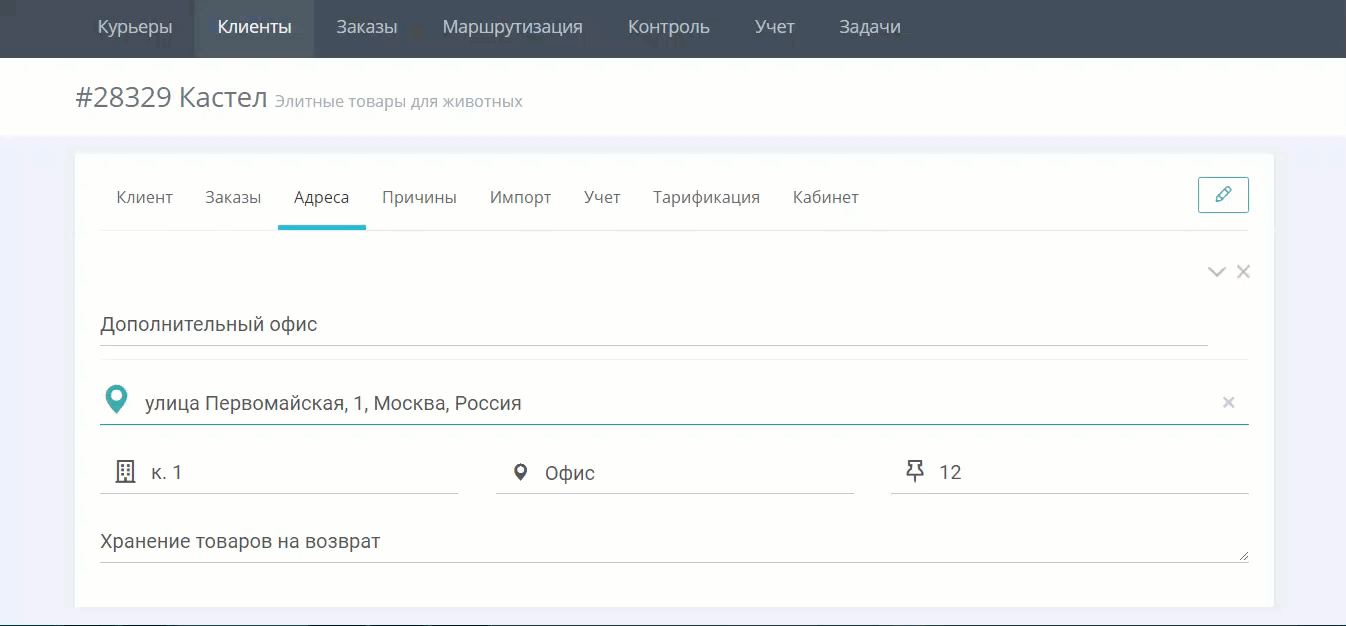Collapse the address card with chevron
The height and width of the screenshot is (626, 1346).
(1216, 272)
